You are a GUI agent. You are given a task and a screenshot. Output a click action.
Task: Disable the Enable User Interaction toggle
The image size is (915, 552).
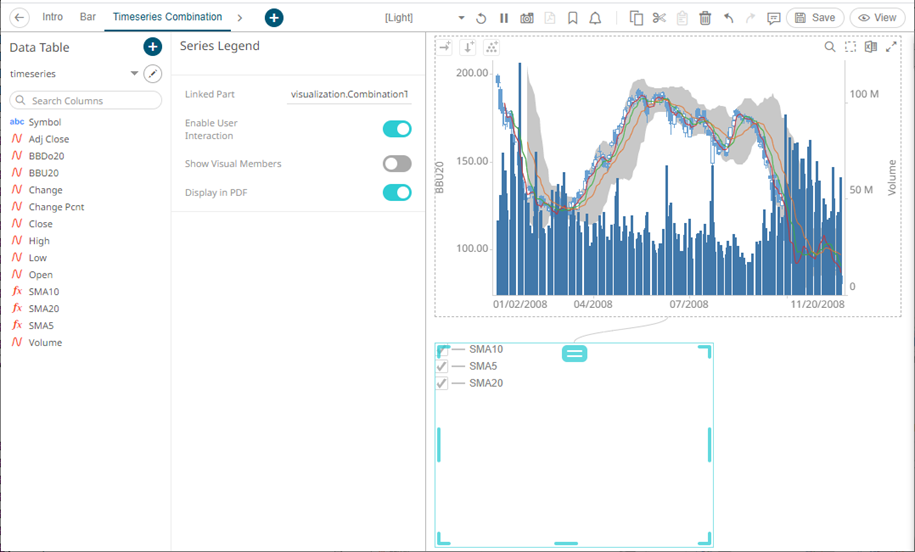397,129
